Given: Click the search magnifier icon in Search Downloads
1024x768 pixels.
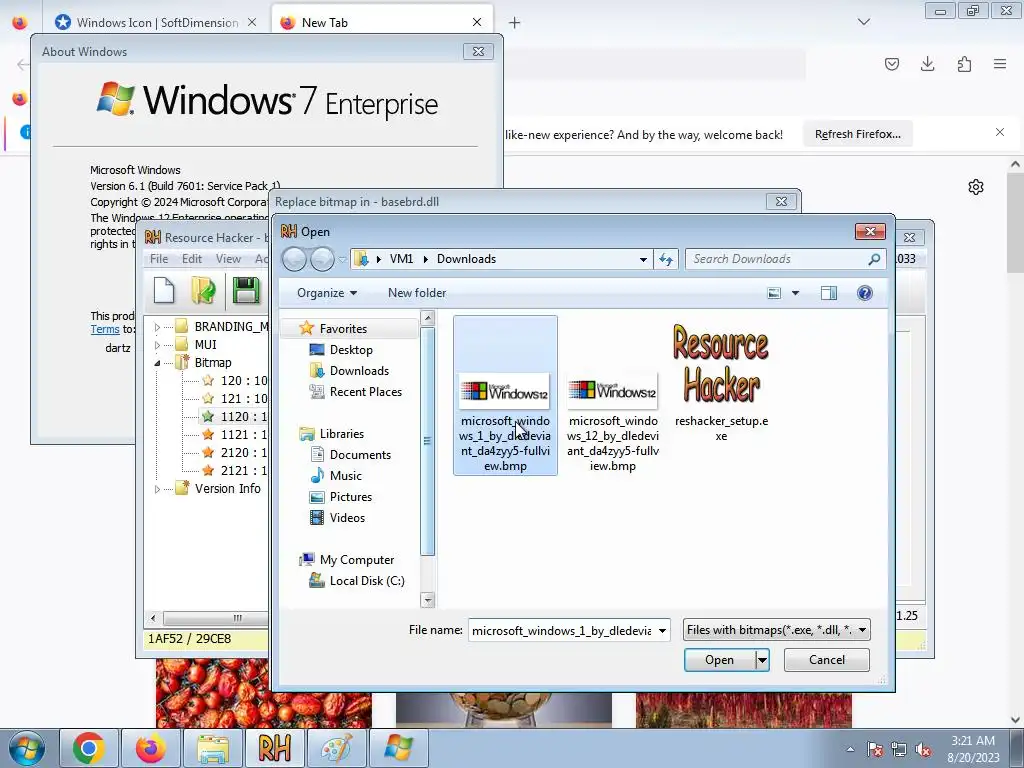Looking at the screenshot, I should point(874,259).
